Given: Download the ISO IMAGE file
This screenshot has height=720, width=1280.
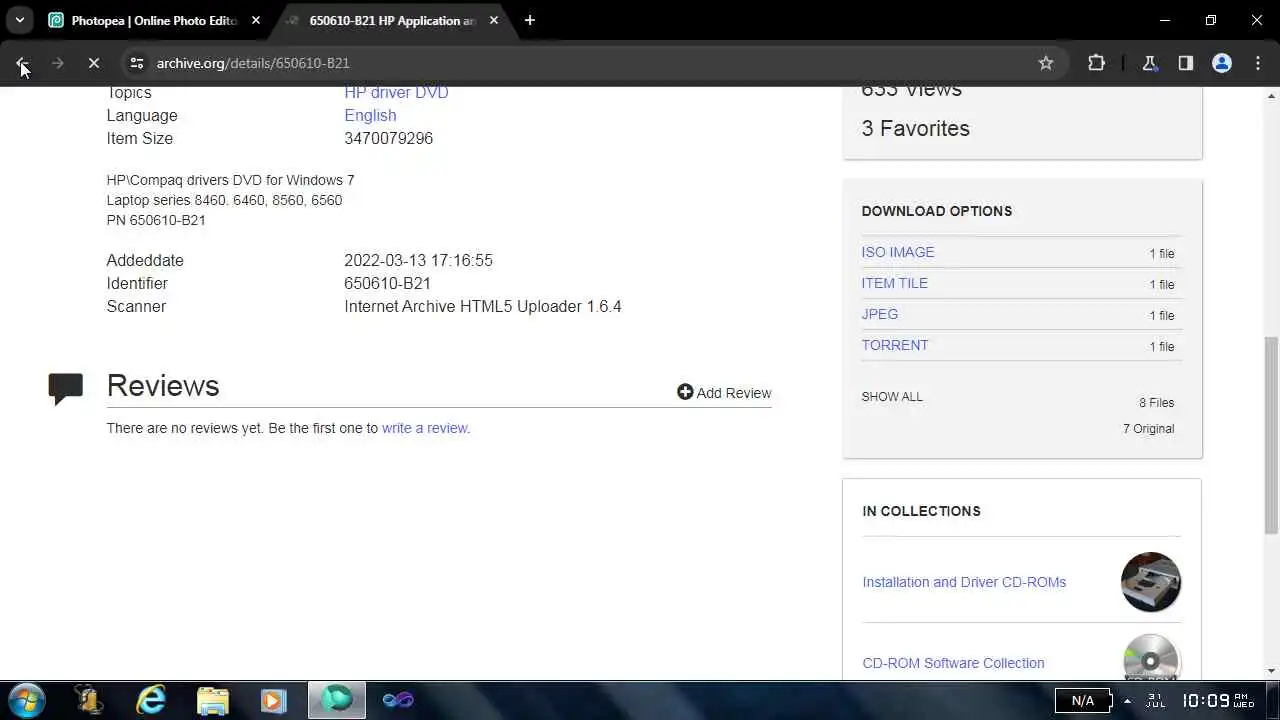Looking at the screenshot, I should pos(898,252).
